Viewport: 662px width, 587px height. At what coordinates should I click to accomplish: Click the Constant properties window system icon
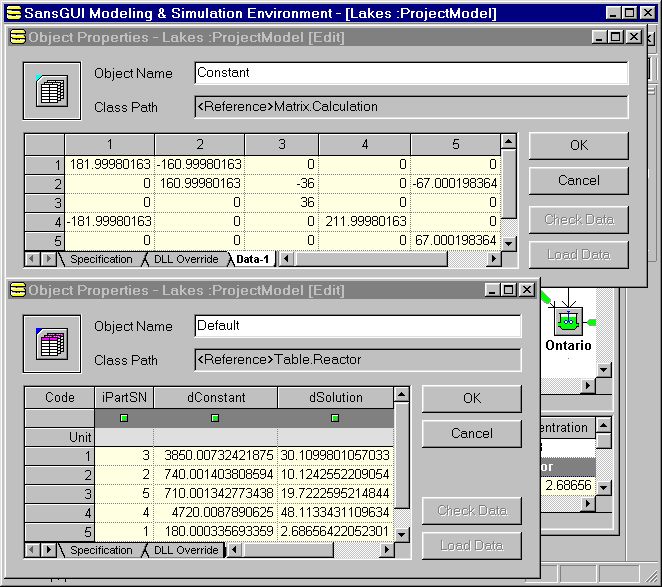17,36
